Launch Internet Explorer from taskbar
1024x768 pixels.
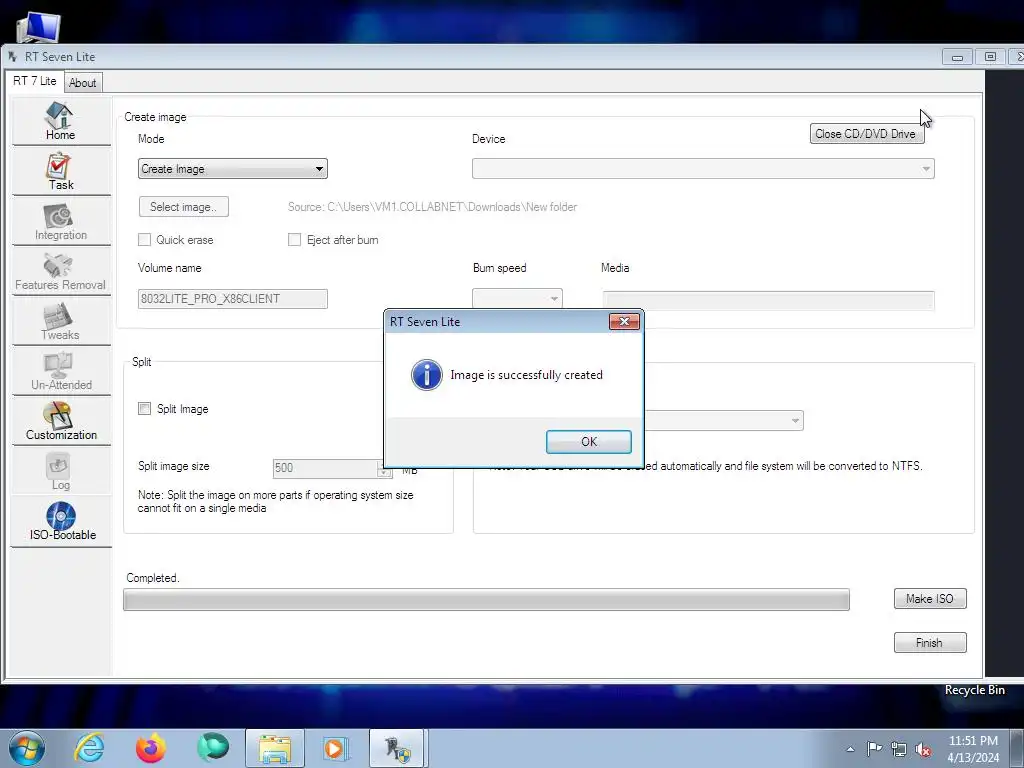pos(89,748)
